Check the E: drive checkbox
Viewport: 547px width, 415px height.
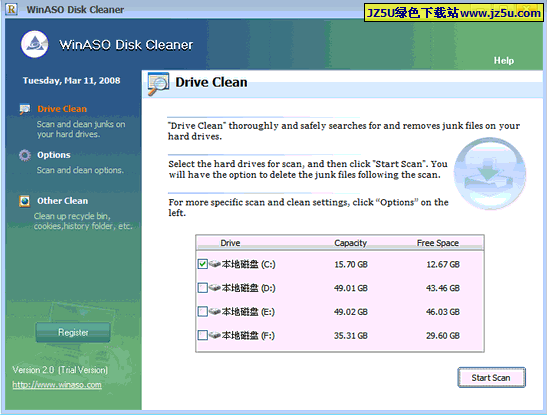pos(202,311)
